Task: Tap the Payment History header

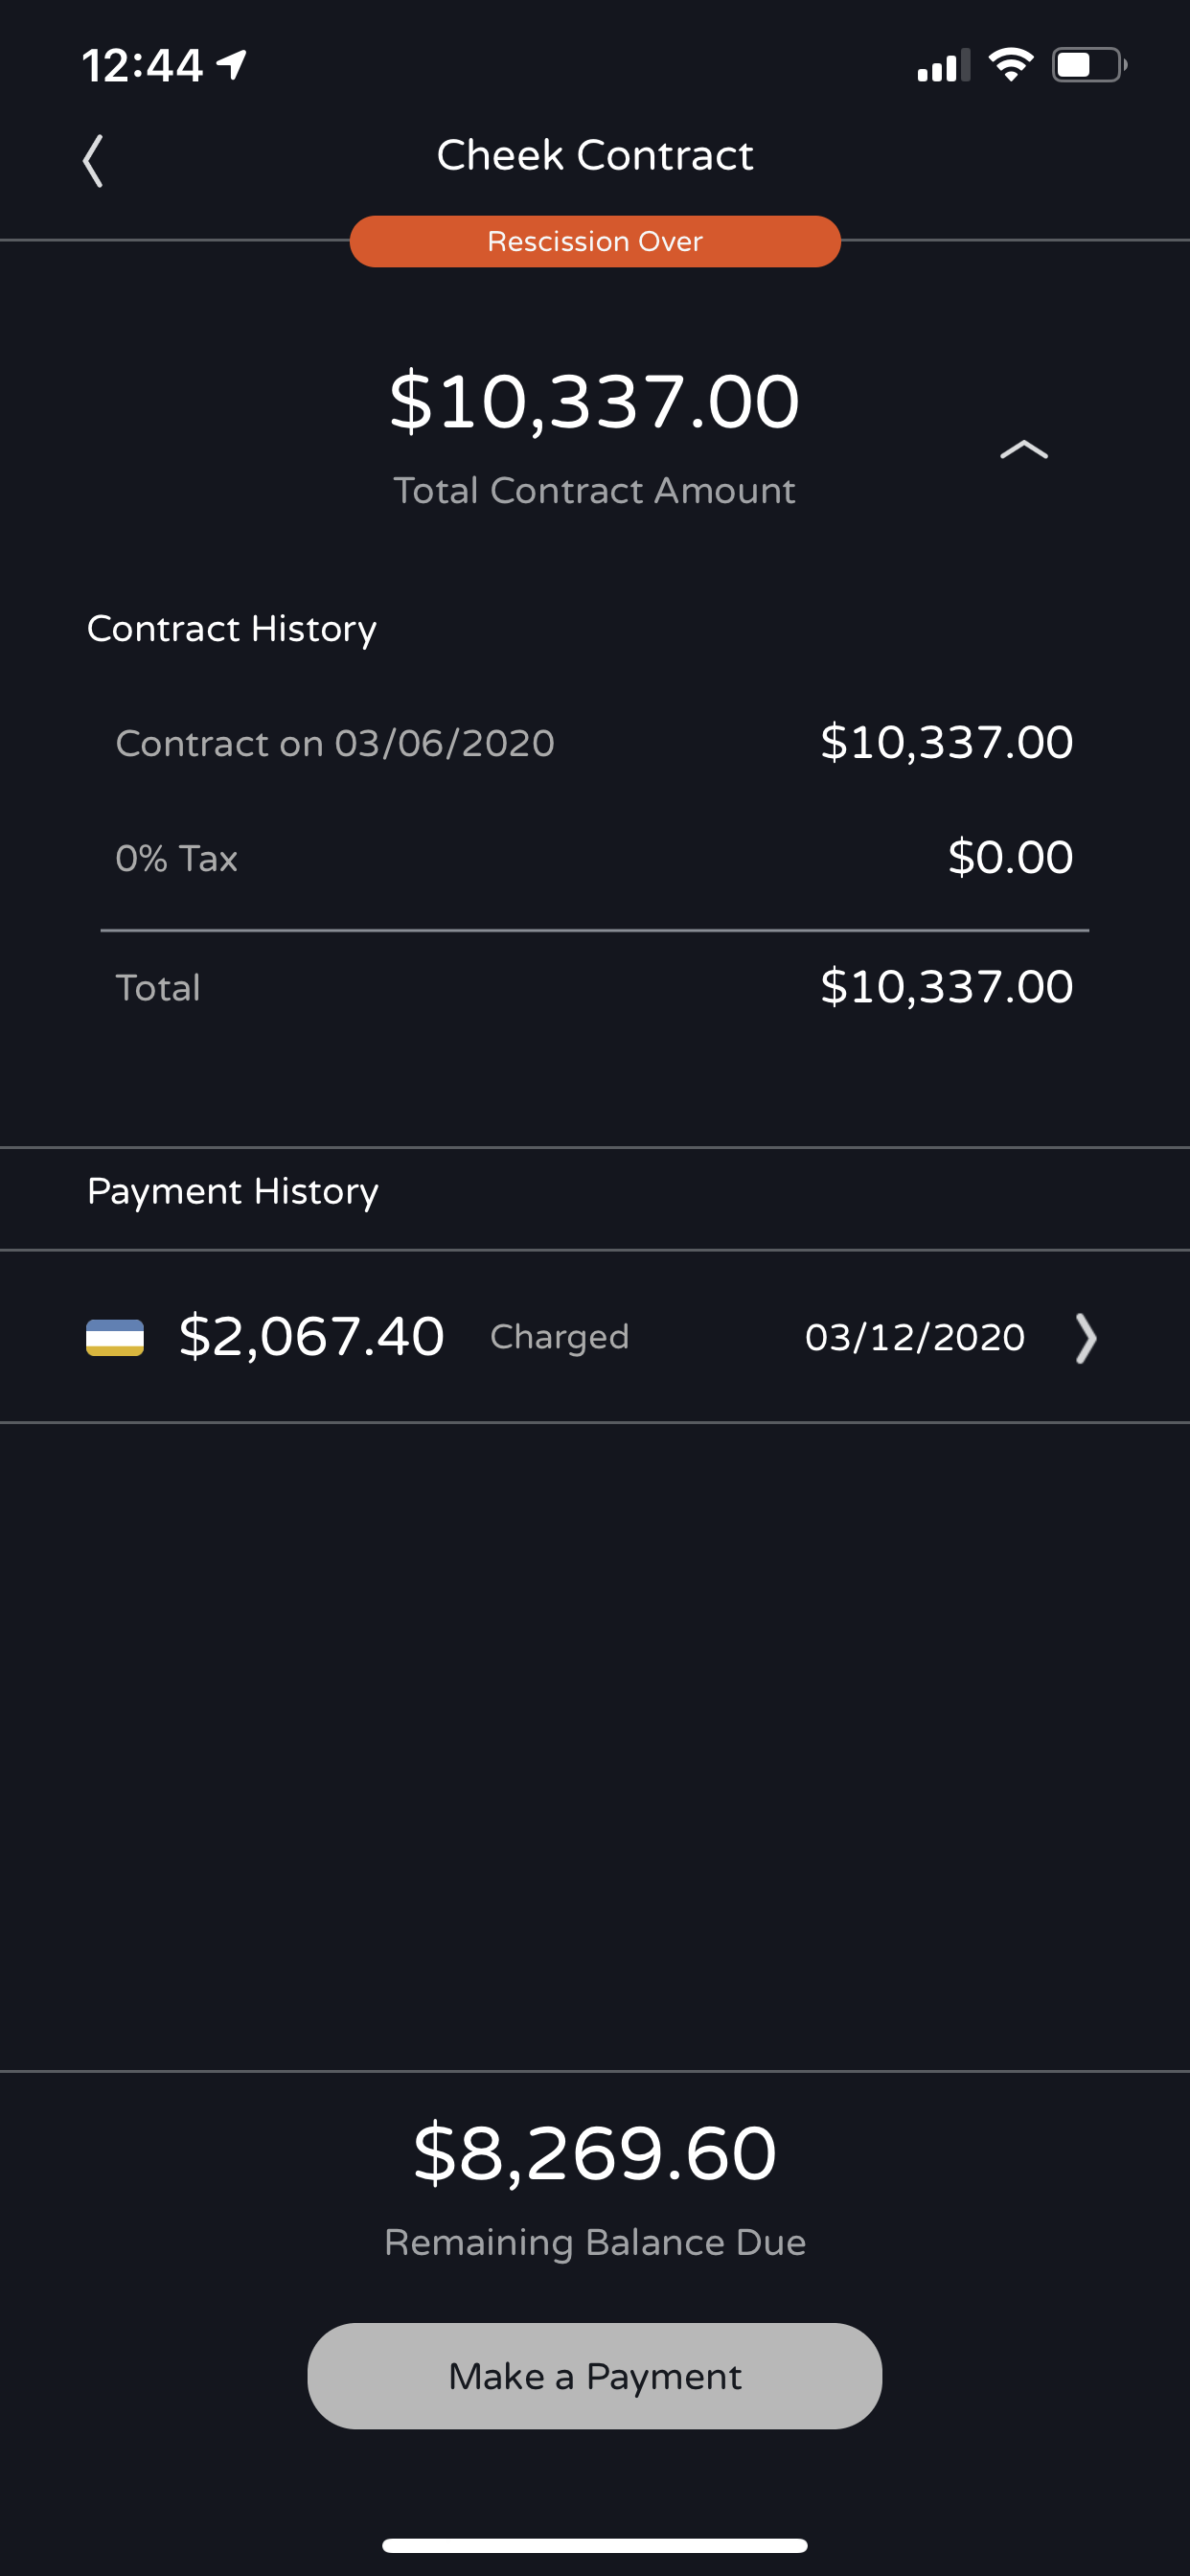Action: (x=232, y=1191)
